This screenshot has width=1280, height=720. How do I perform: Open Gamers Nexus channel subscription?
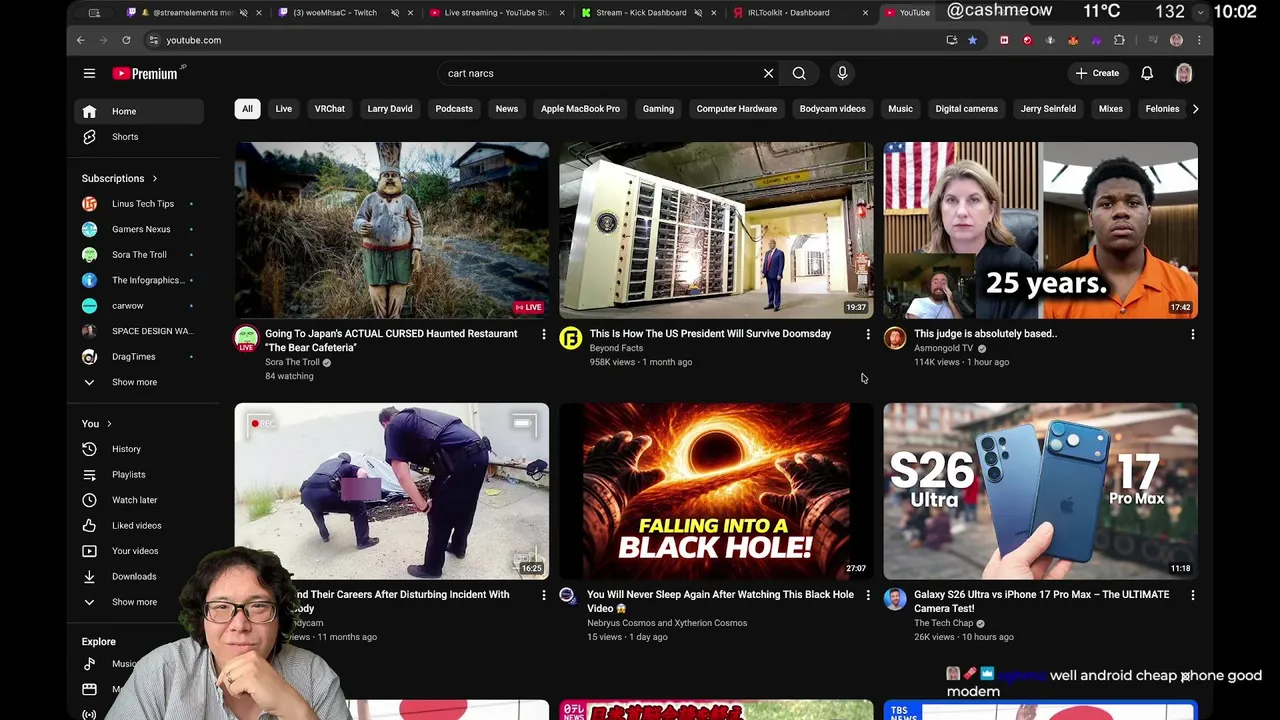tap(139, 229)
